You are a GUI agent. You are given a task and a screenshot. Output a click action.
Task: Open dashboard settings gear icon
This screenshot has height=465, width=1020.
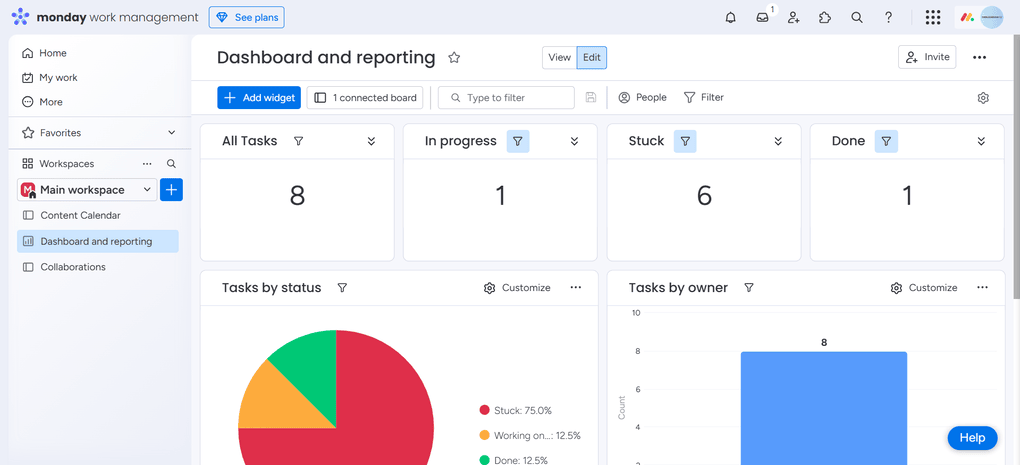(983, 98)
